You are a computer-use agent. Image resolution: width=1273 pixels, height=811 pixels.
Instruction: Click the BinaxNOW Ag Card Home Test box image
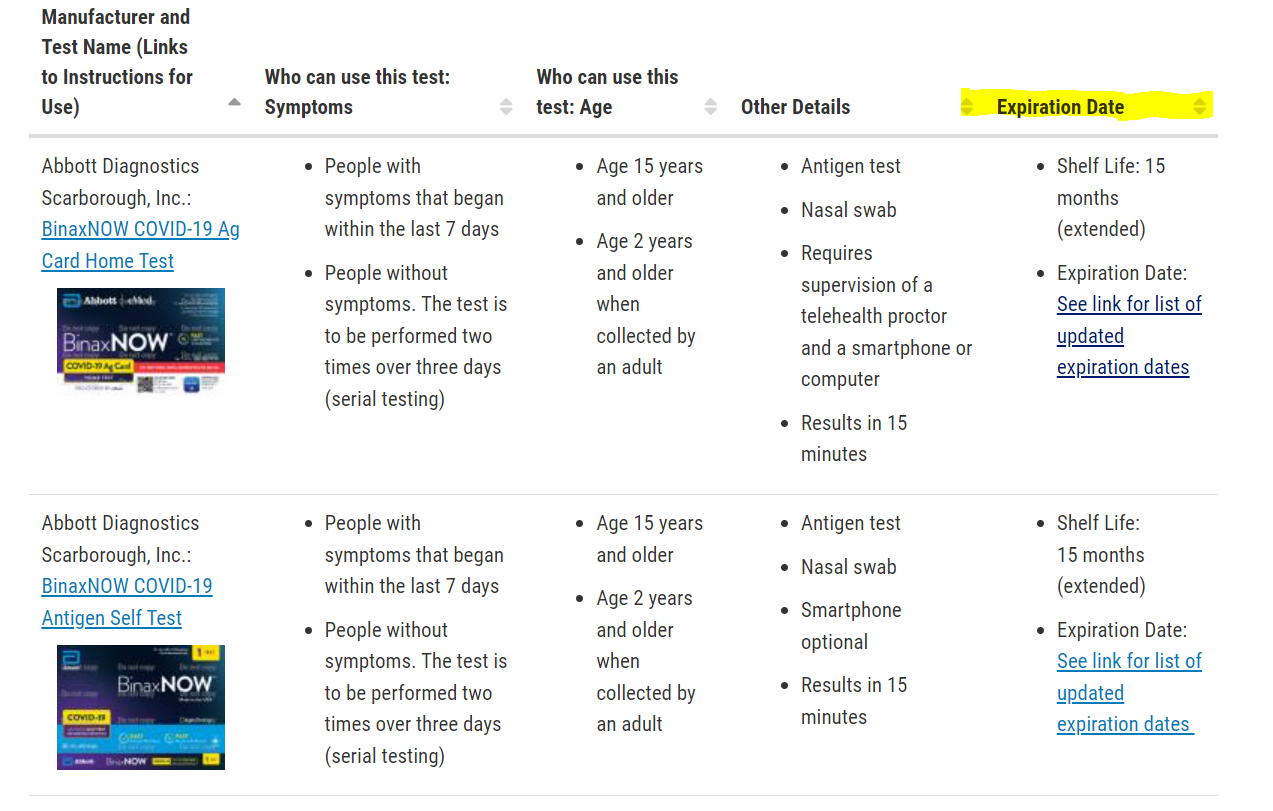coord(141,341)
